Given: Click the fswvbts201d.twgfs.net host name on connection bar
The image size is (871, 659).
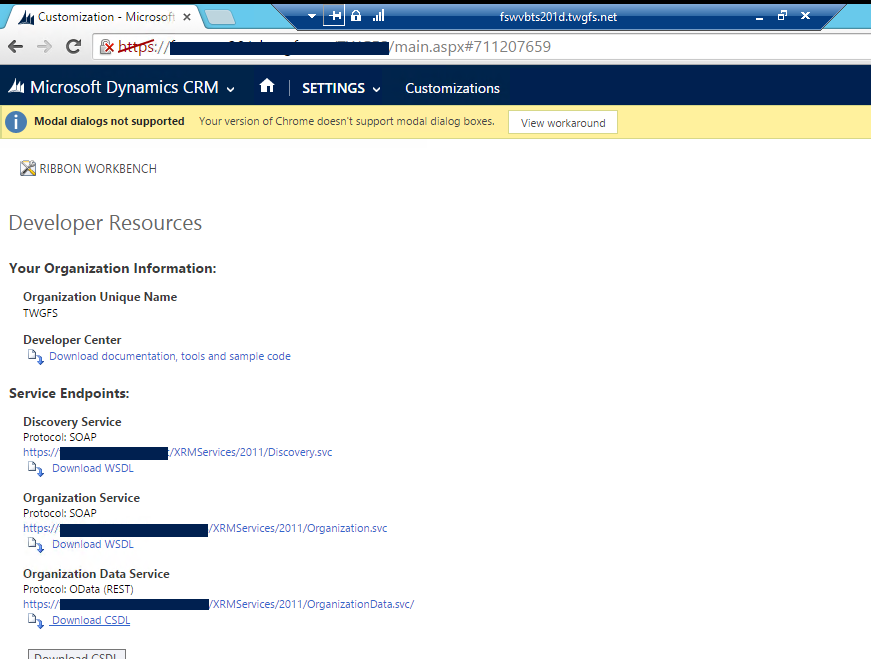Looking at the screenshot, I should pos(558,17).
